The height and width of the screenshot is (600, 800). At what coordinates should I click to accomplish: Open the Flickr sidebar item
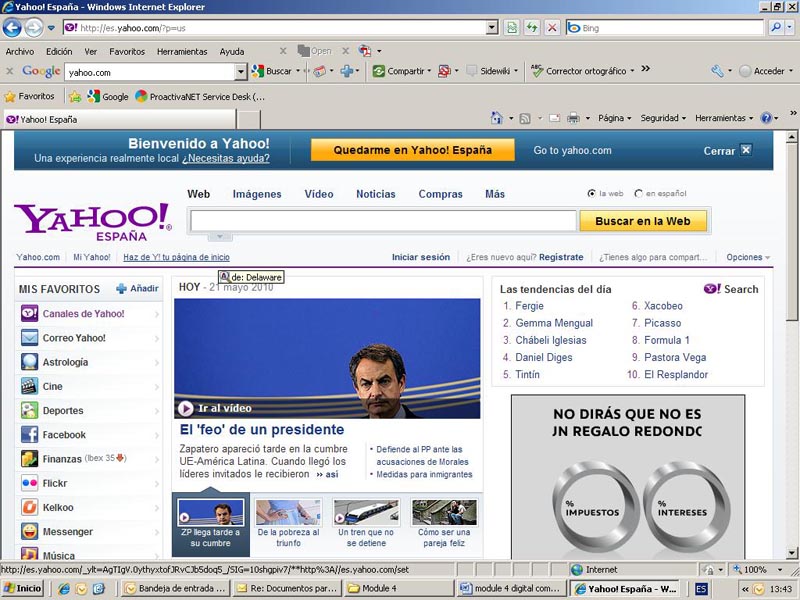point(55,483)
